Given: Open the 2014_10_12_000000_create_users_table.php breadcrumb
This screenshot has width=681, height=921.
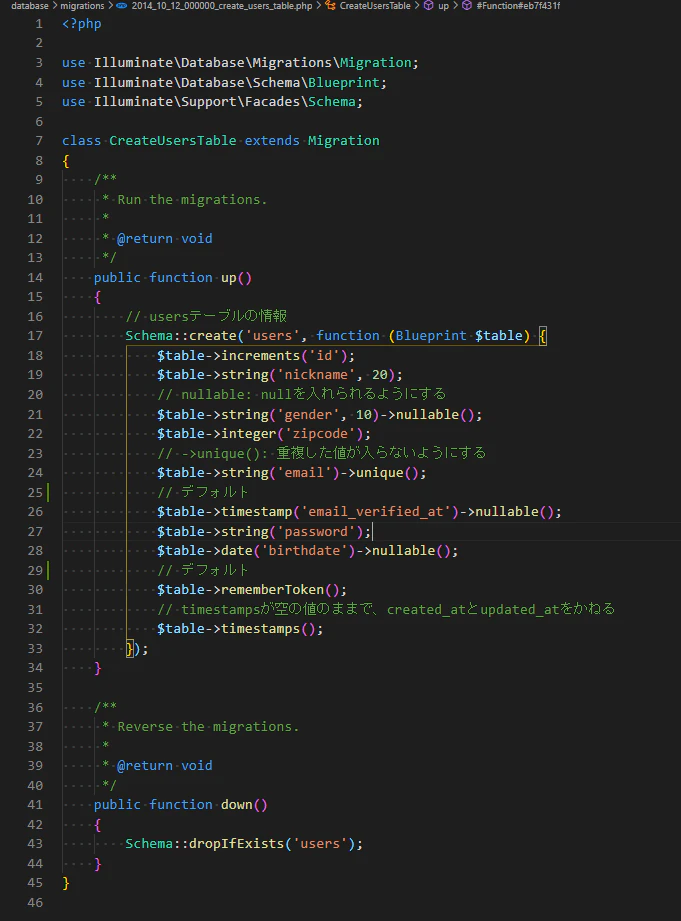Looking at the screenshot, I should coord(222,6).
